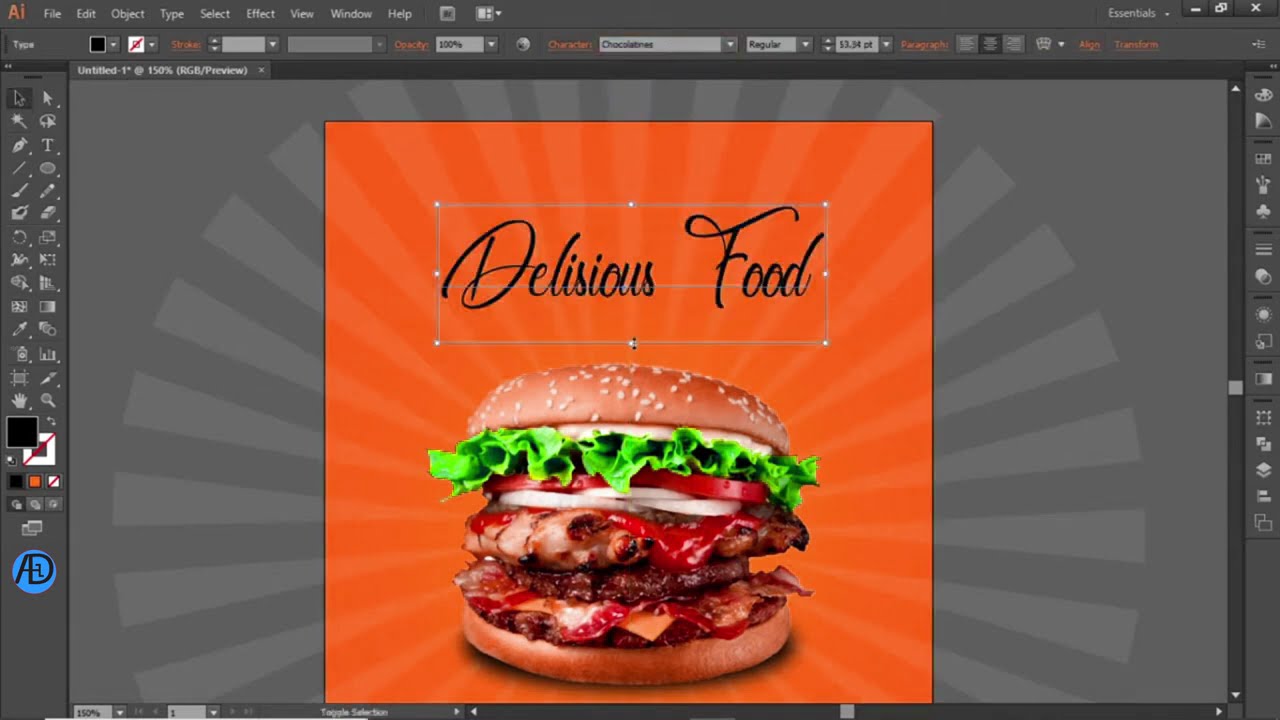Reset to default fill and stroke
This screenshot has width=1280, height=720.
click(11, 461)
